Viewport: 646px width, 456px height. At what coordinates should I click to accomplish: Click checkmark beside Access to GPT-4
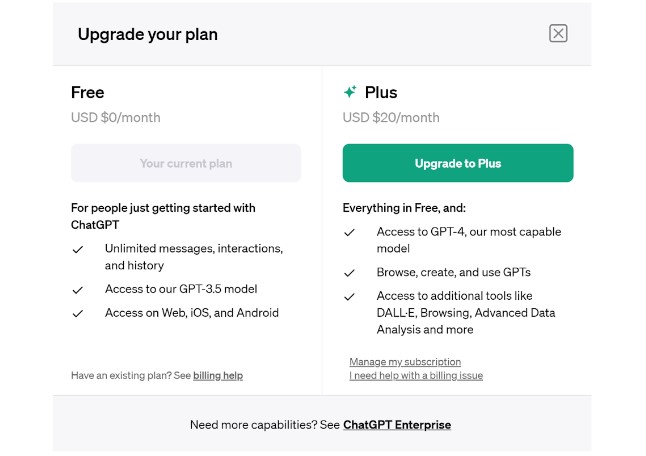tap(349, 232)
